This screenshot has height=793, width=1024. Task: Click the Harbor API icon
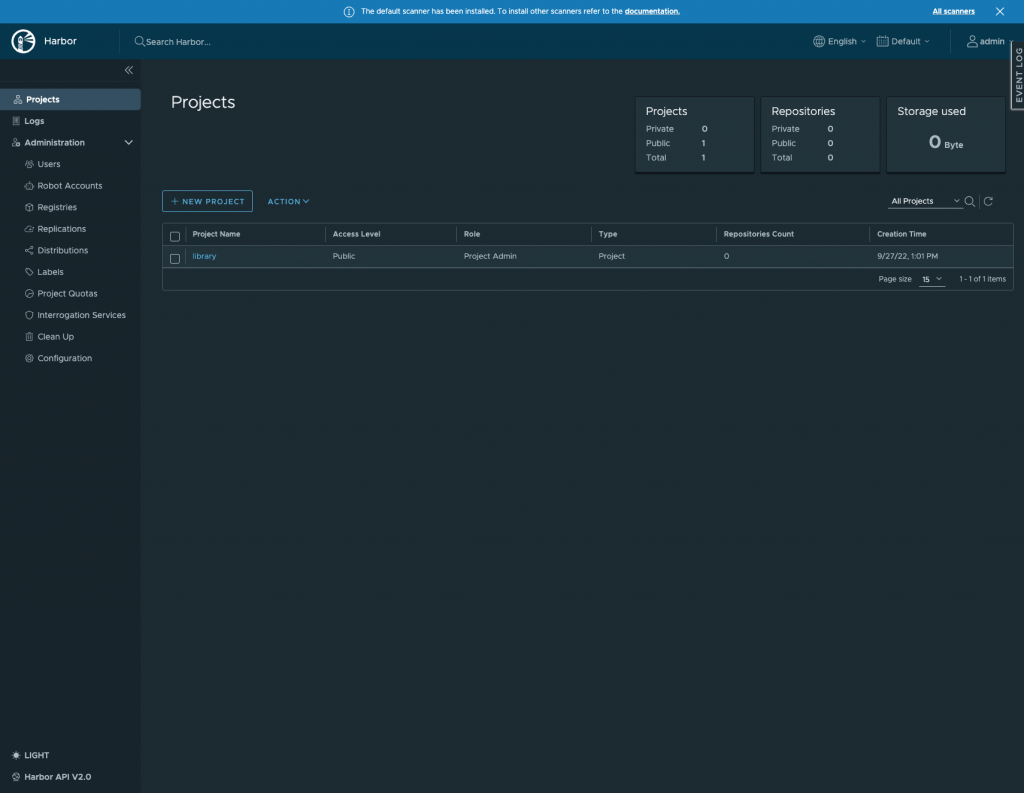(x=16, y=777)
